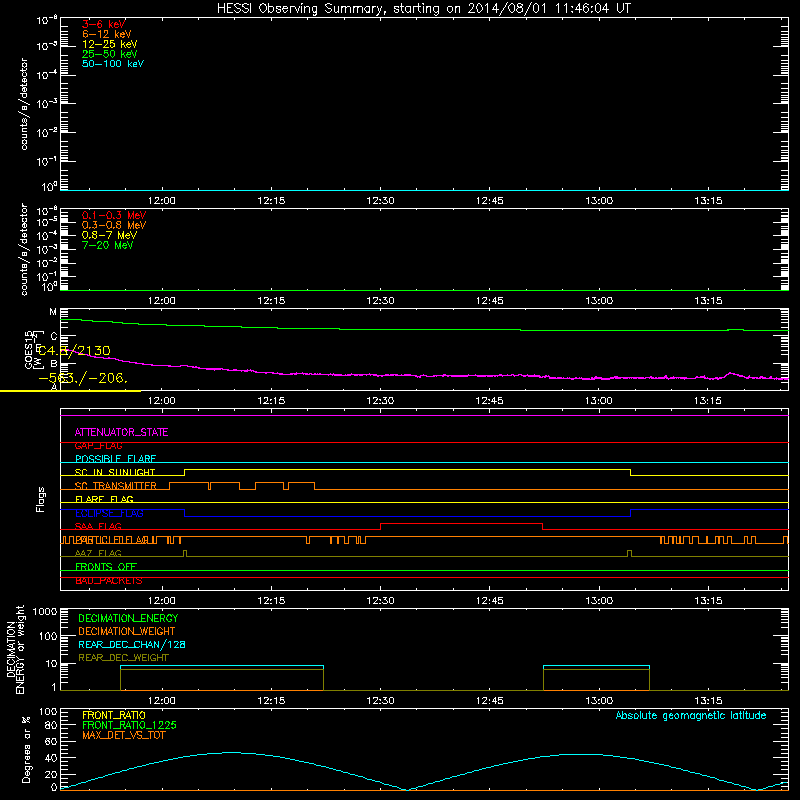This screenshot has height=800, width=800.
Task: Click the 7-20 MeV legend label
Action: tap(107, 245)
